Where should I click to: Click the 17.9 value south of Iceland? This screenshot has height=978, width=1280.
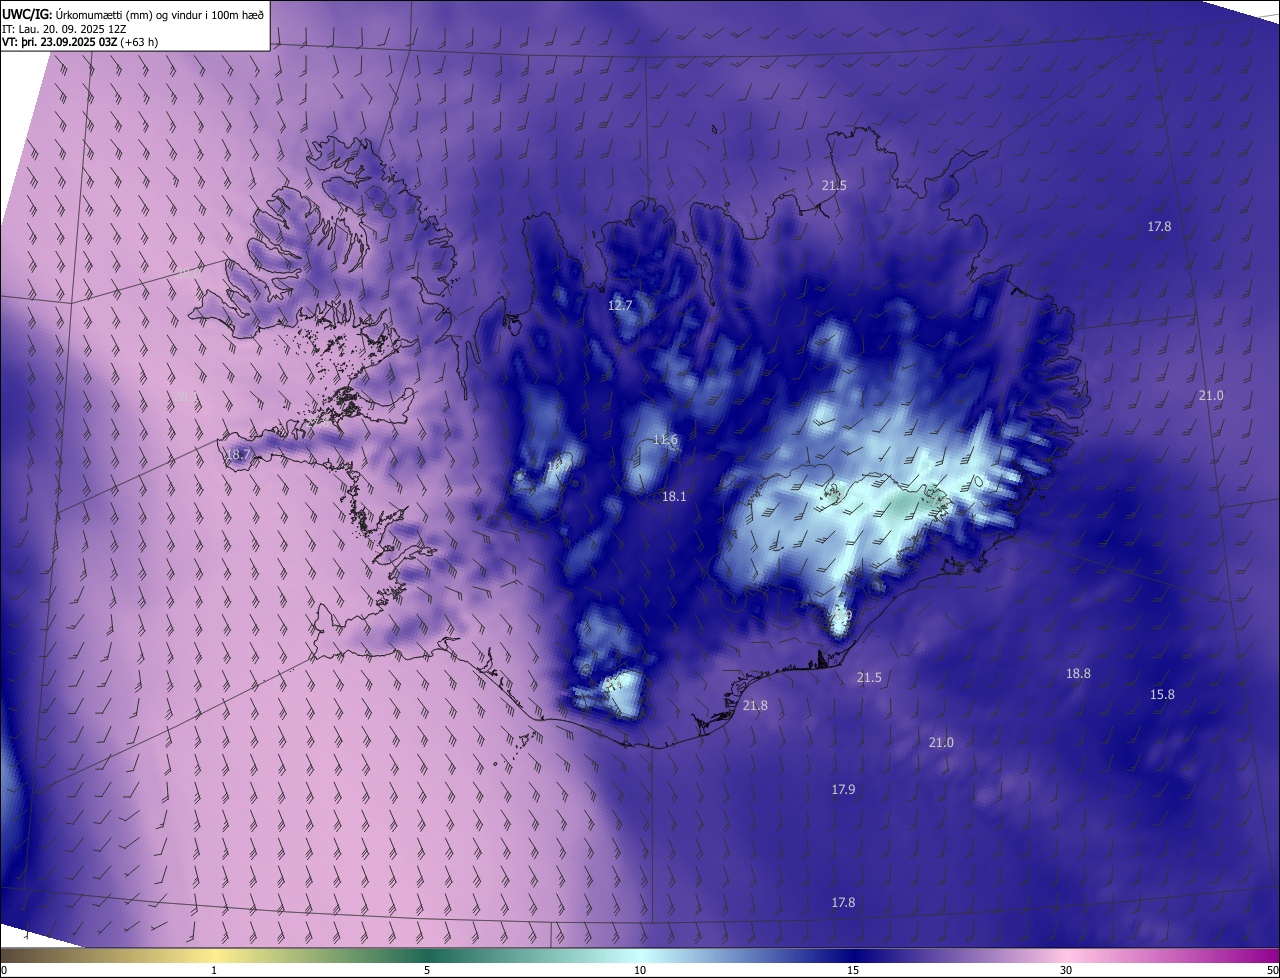(x=843, y=789)
